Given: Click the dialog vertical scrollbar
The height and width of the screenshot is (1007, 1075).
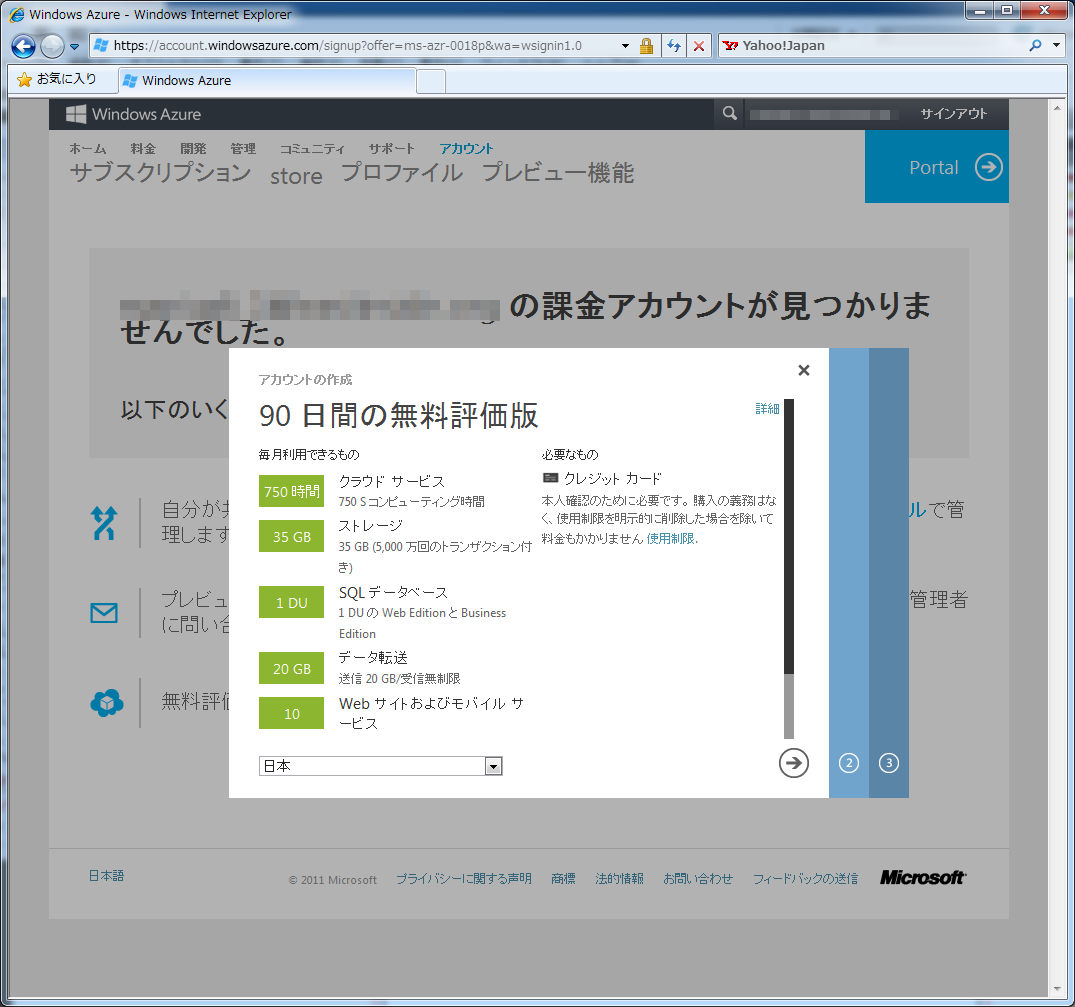Looking at the screenshot, I should point(788,568).
